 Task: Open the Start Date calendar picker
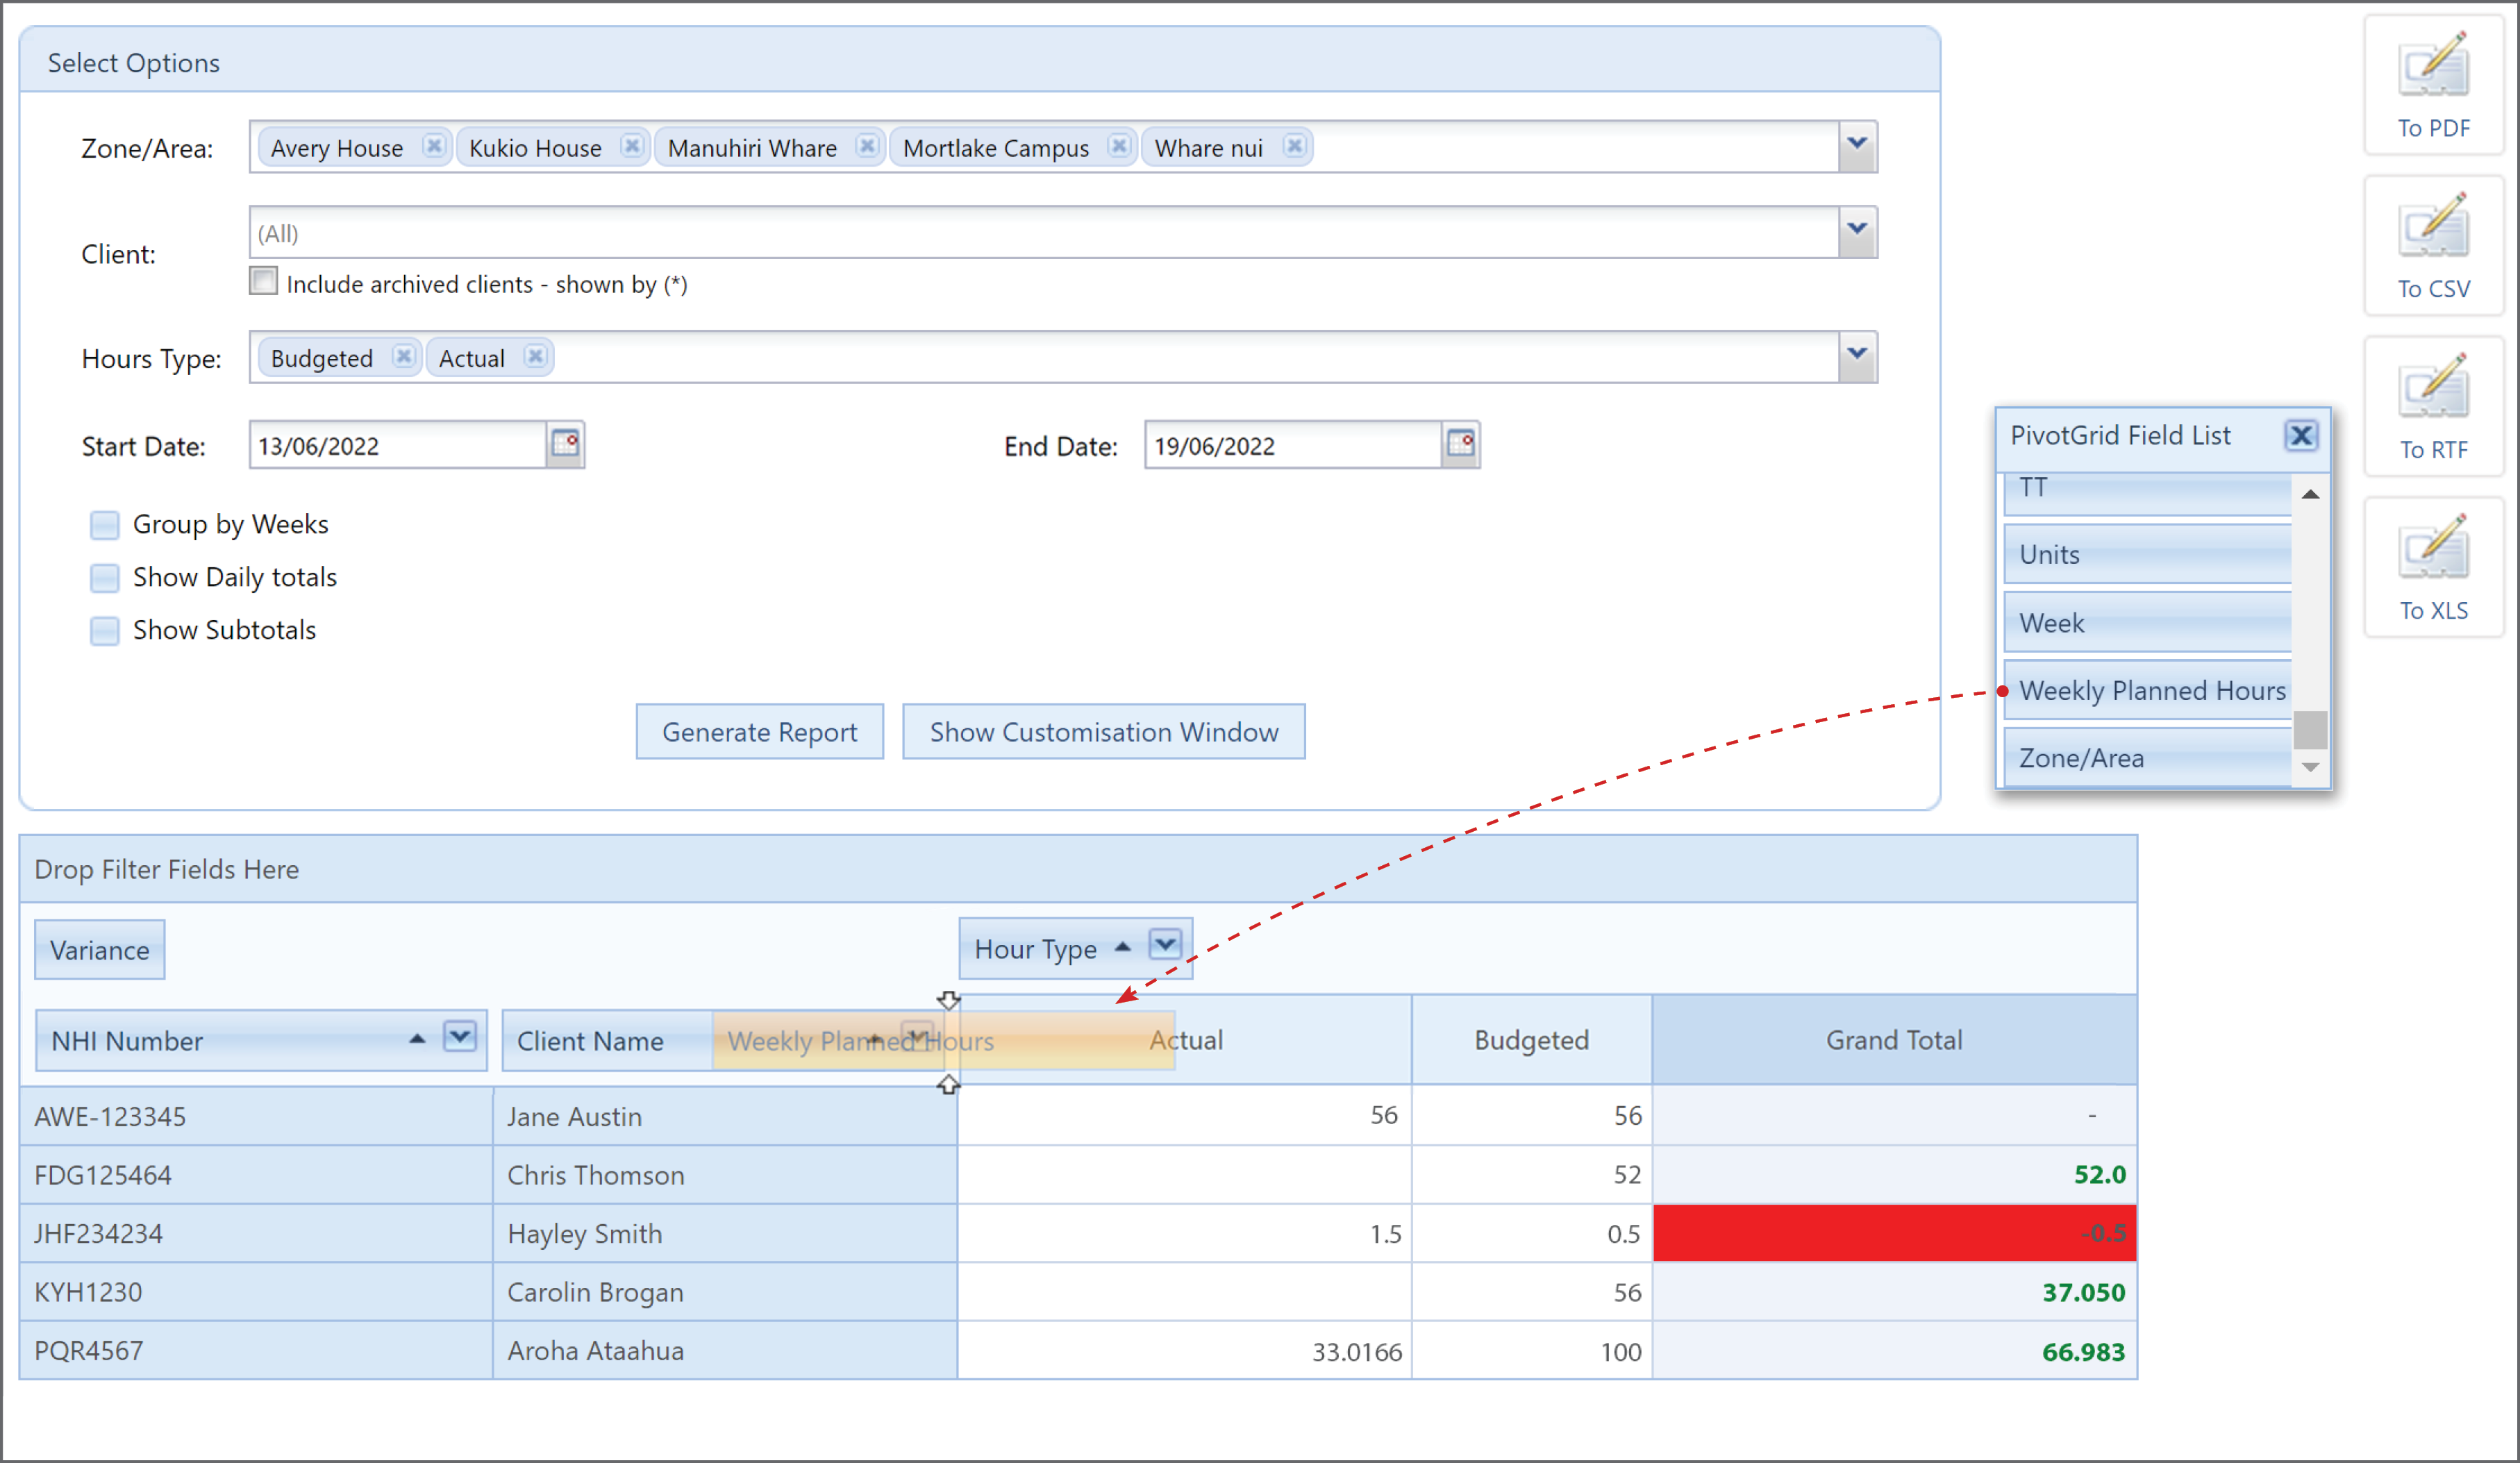[566, 444]
